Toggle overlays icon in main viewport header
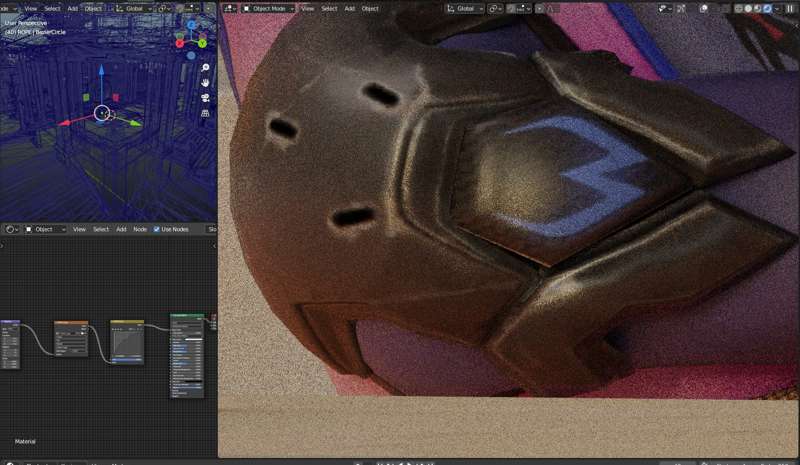Image resolution: width=800 pixels, height=465 pixels. (704, 9)
